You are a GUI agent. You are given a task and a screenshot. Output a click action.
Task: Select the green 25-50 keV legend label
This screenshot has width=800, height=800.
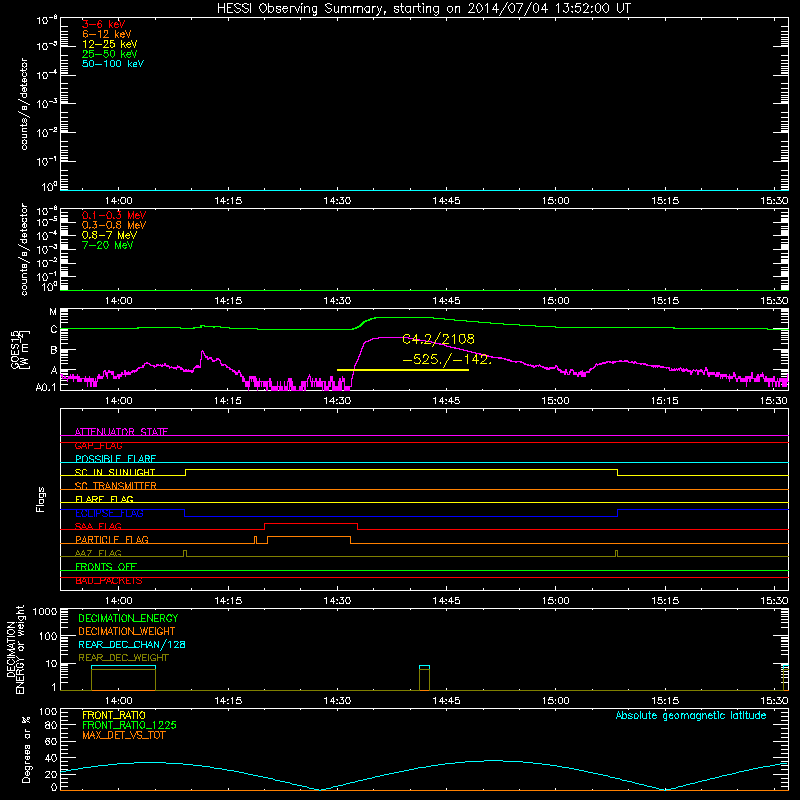tap(110, 54)
